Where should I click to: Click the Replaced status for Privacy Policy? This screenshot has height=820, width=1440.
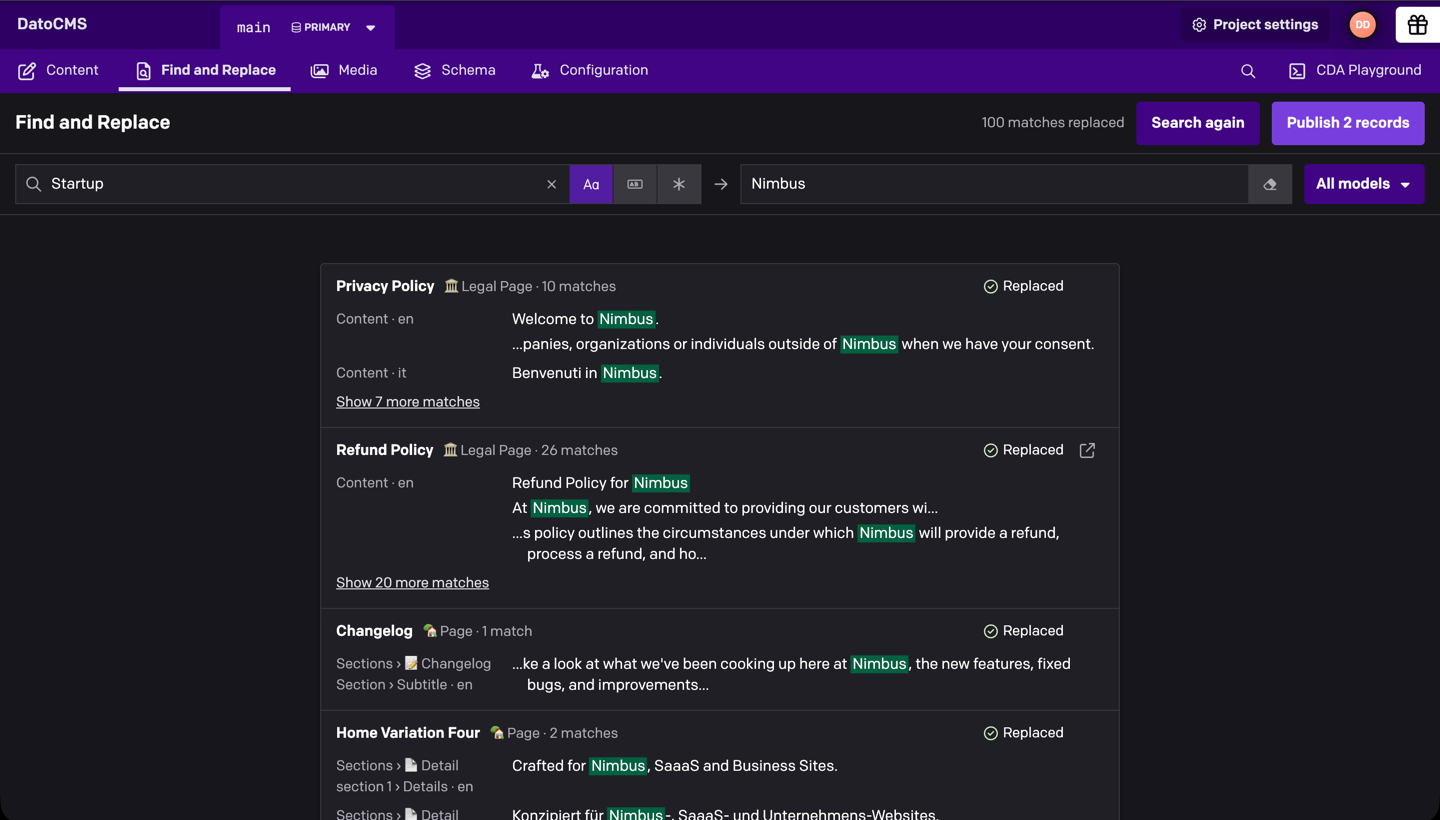coord(1023,286)
